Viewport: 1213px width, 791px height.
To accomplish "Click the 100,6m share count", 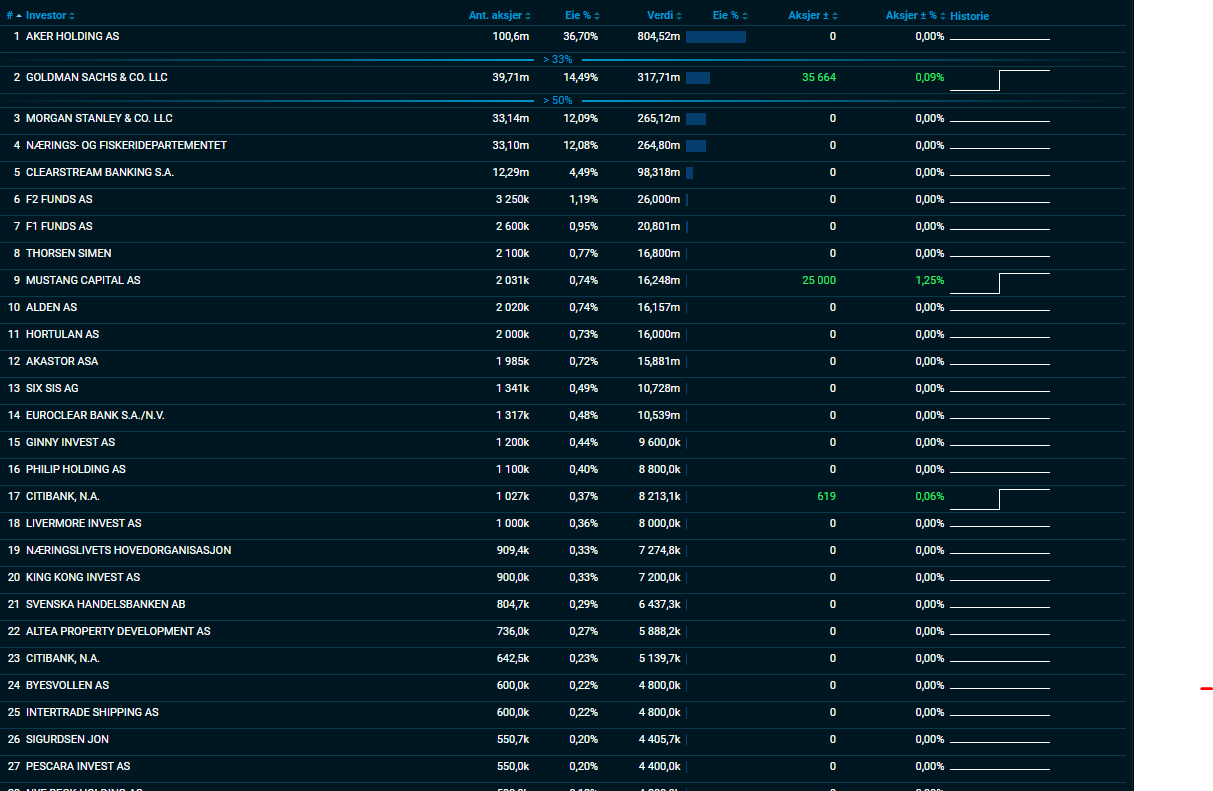I will (511, 36).
